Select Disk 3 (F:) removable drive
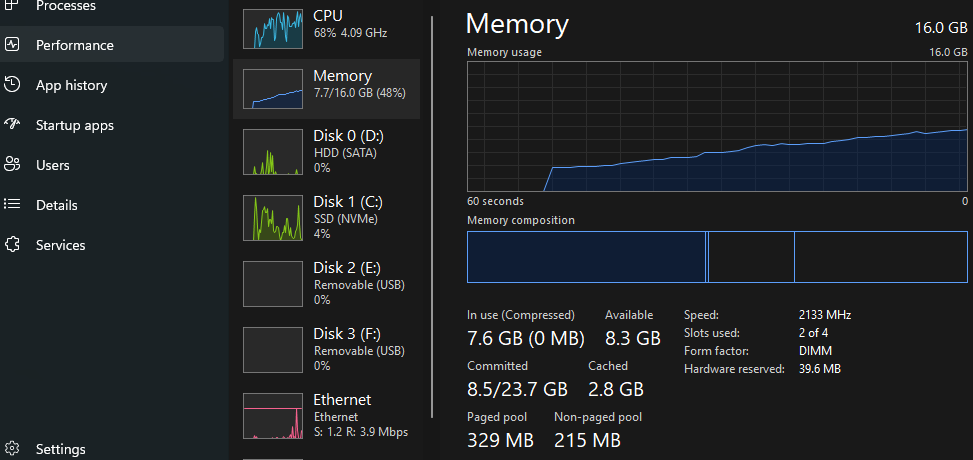The height and width of the screenshot is (460, 973). [326, 350]
